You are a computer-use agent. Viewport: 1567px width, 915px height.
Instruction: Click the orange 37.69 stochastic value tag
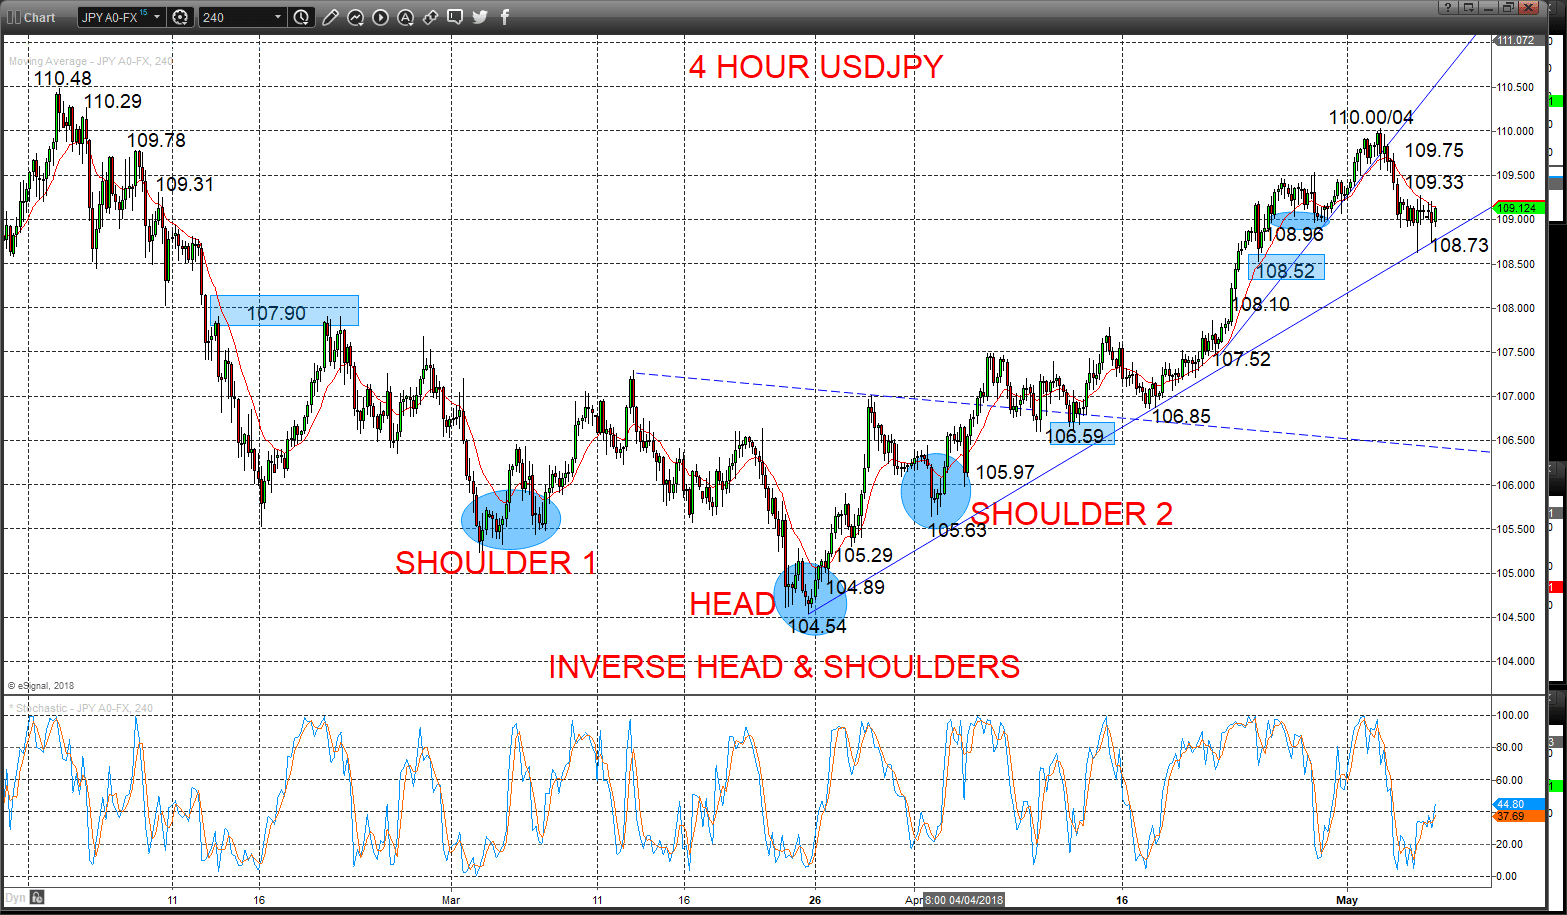tap(1519, 816)
